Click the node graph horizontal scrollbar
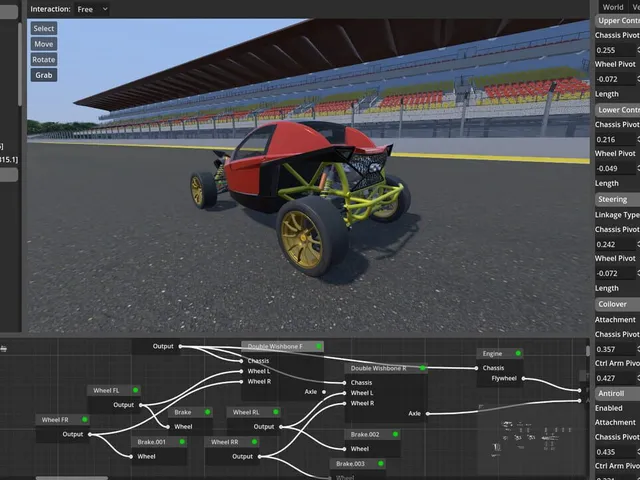 72,478
